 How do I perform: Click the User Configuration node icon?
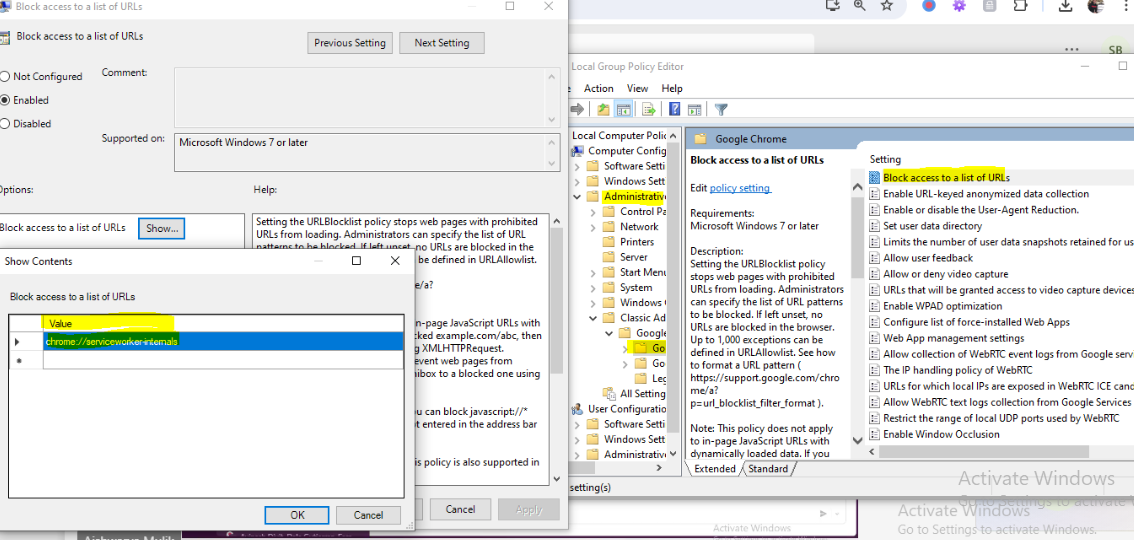click(578, 408)
